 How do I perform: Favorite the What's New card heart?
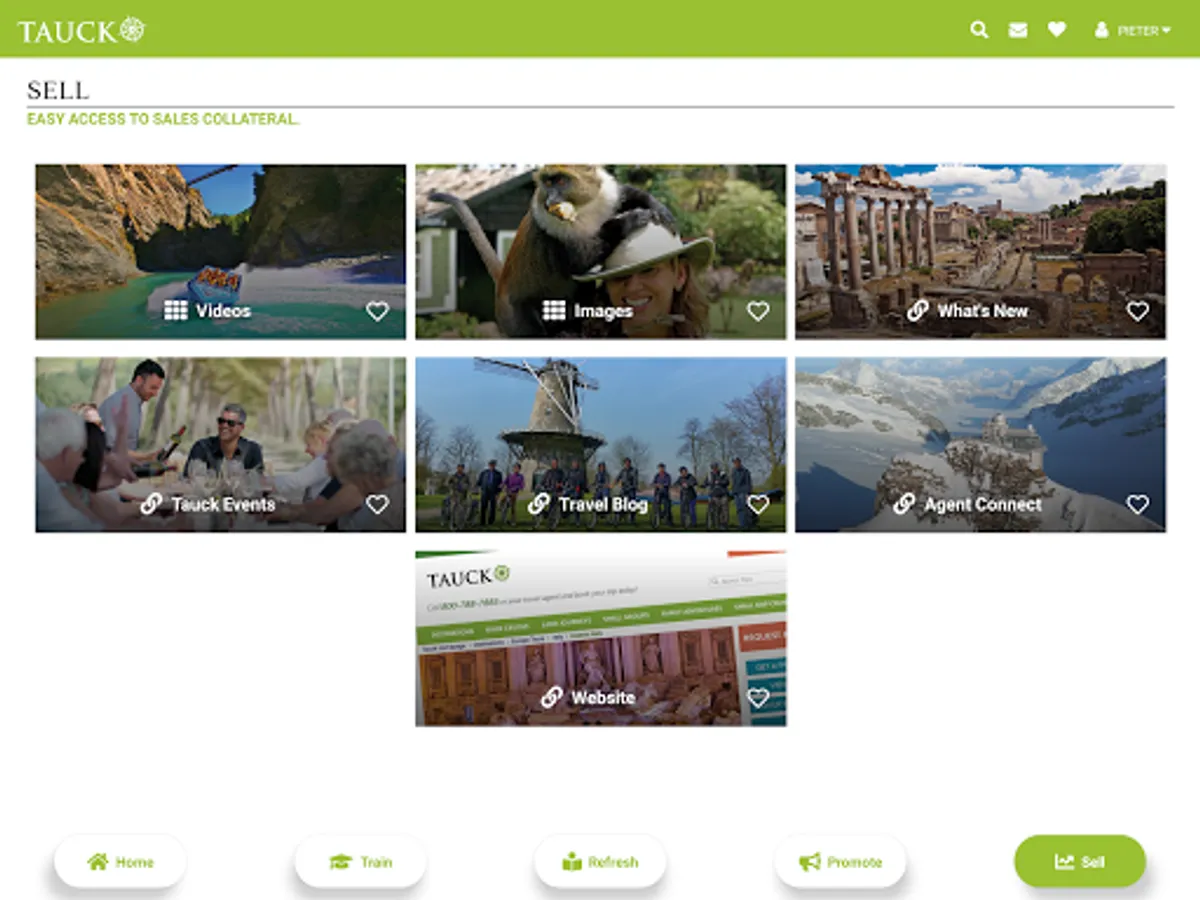[1138, 311]
